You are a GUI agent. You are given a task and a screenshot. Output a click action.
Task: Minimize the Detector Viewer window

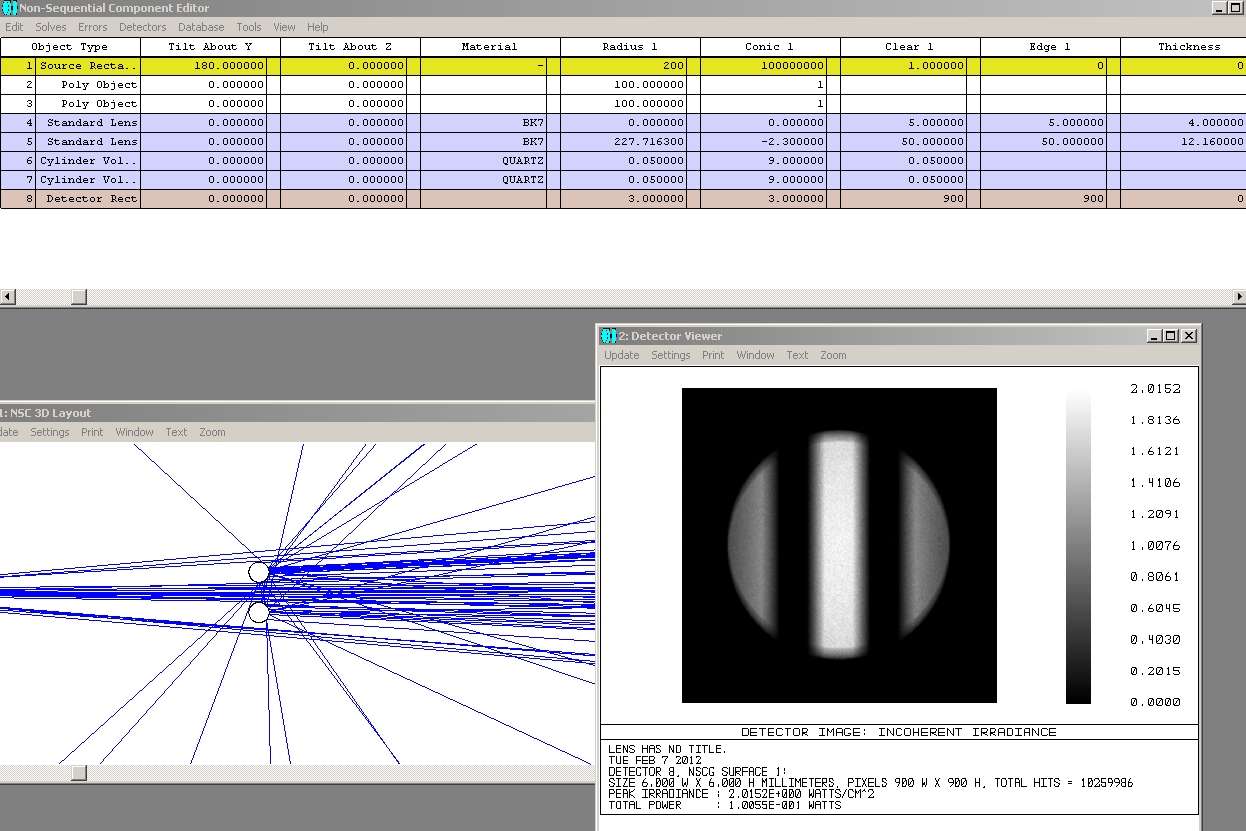coord(1155,336)
